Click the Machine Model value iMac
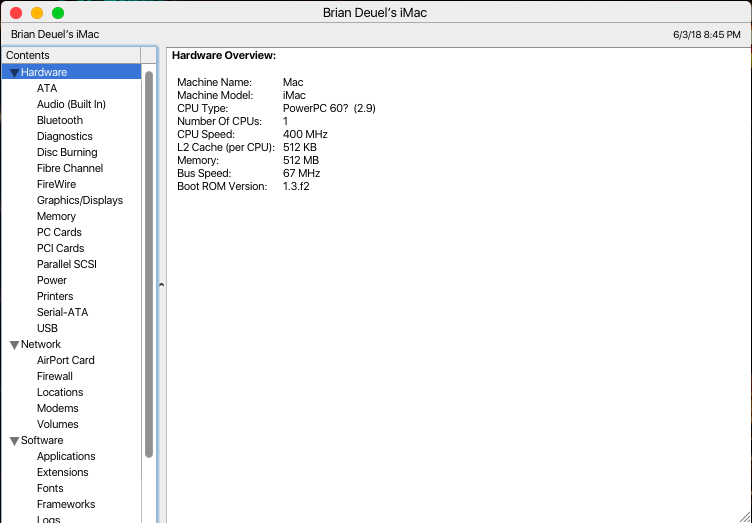This screenshot has width=752, height=523. point(294,95)
